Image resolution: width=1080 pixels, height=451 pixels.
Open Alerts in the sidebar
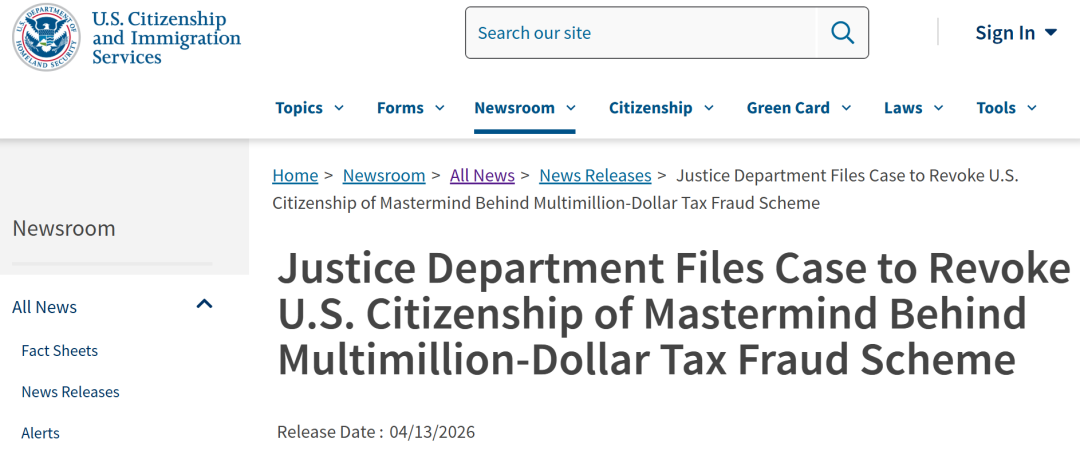coord(41,433)
